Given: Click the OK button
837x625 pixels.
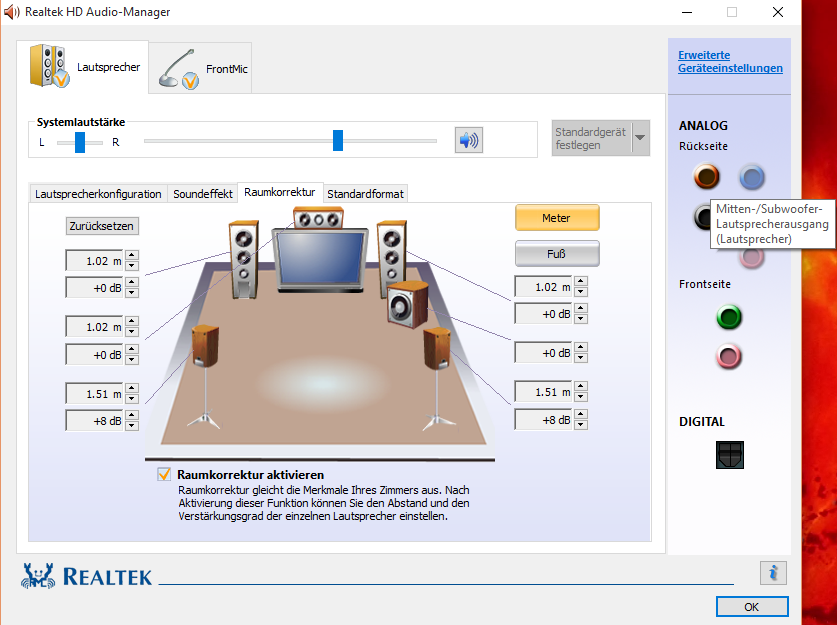Looking at the screenshot, I should [x=752, y=606].
